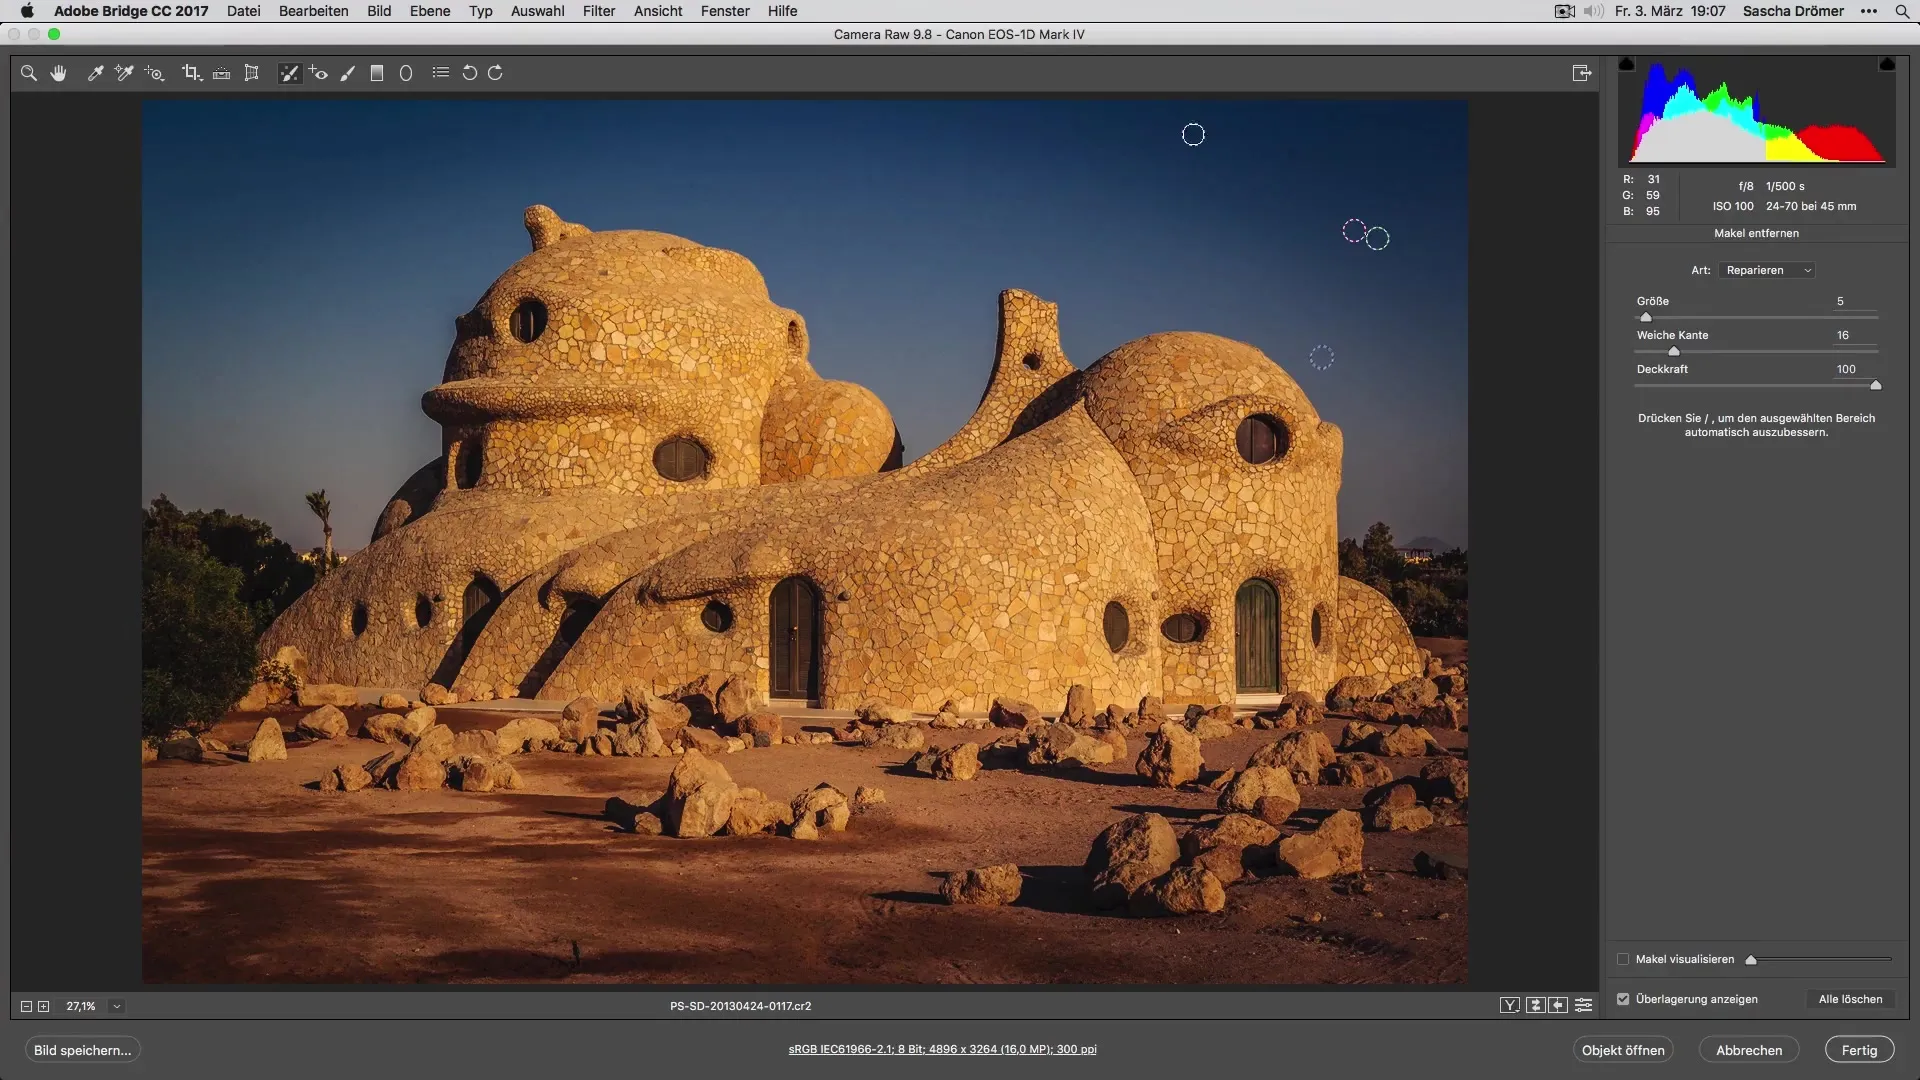Open the Ansicht menu
Viewport: 1920px width, 1080px height.
coord(657,11)
